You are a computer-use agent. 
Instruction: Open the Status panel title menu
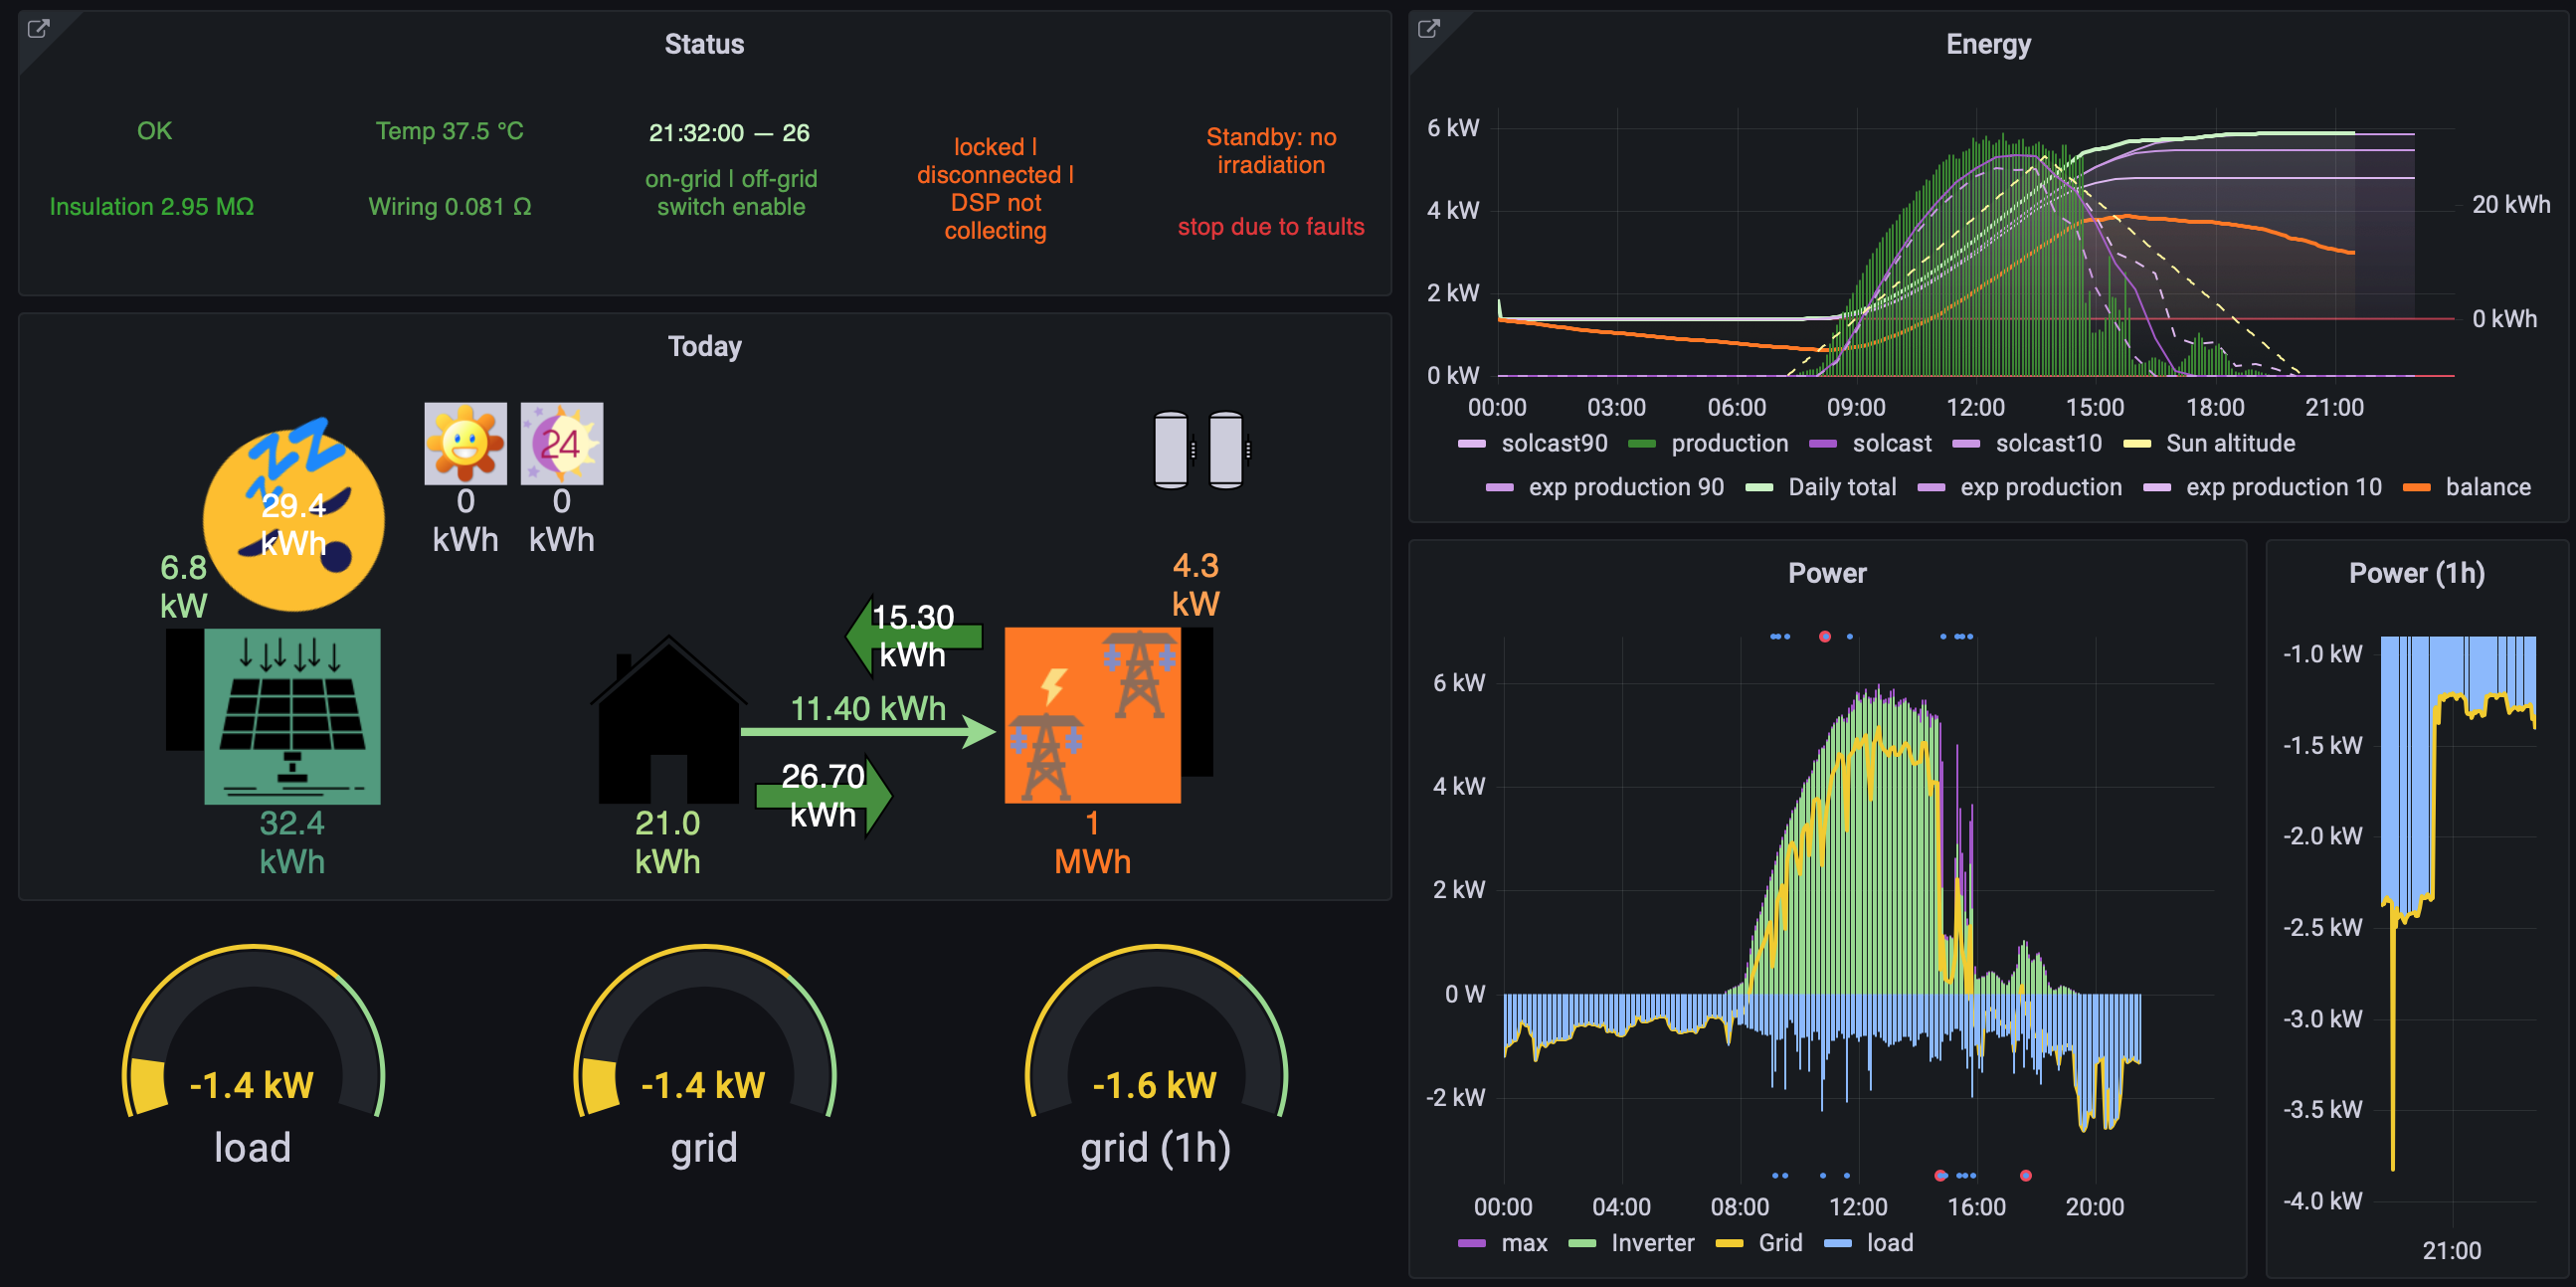704,44
